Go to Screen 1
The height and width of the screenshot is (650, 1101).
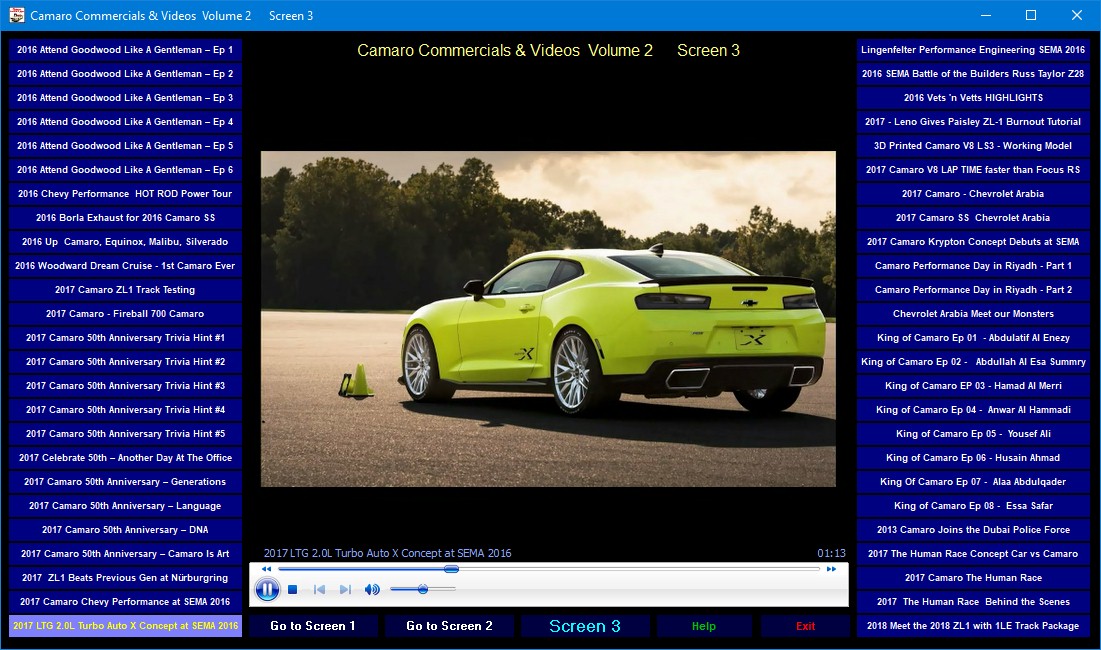tap(313, 626)
